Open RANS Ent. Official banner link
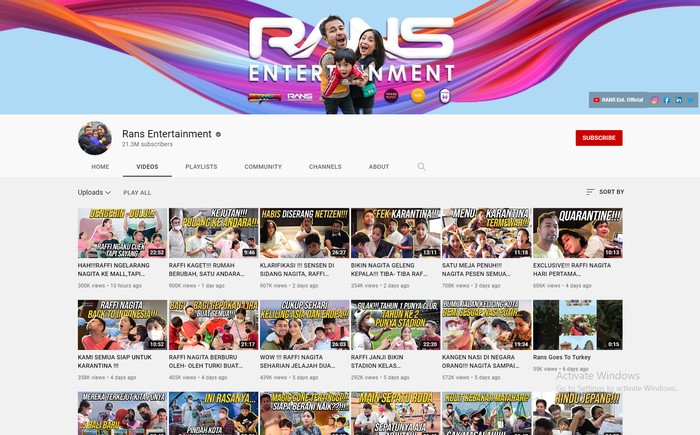This screenshot has width=700, height=435. (x=618, y=100)
